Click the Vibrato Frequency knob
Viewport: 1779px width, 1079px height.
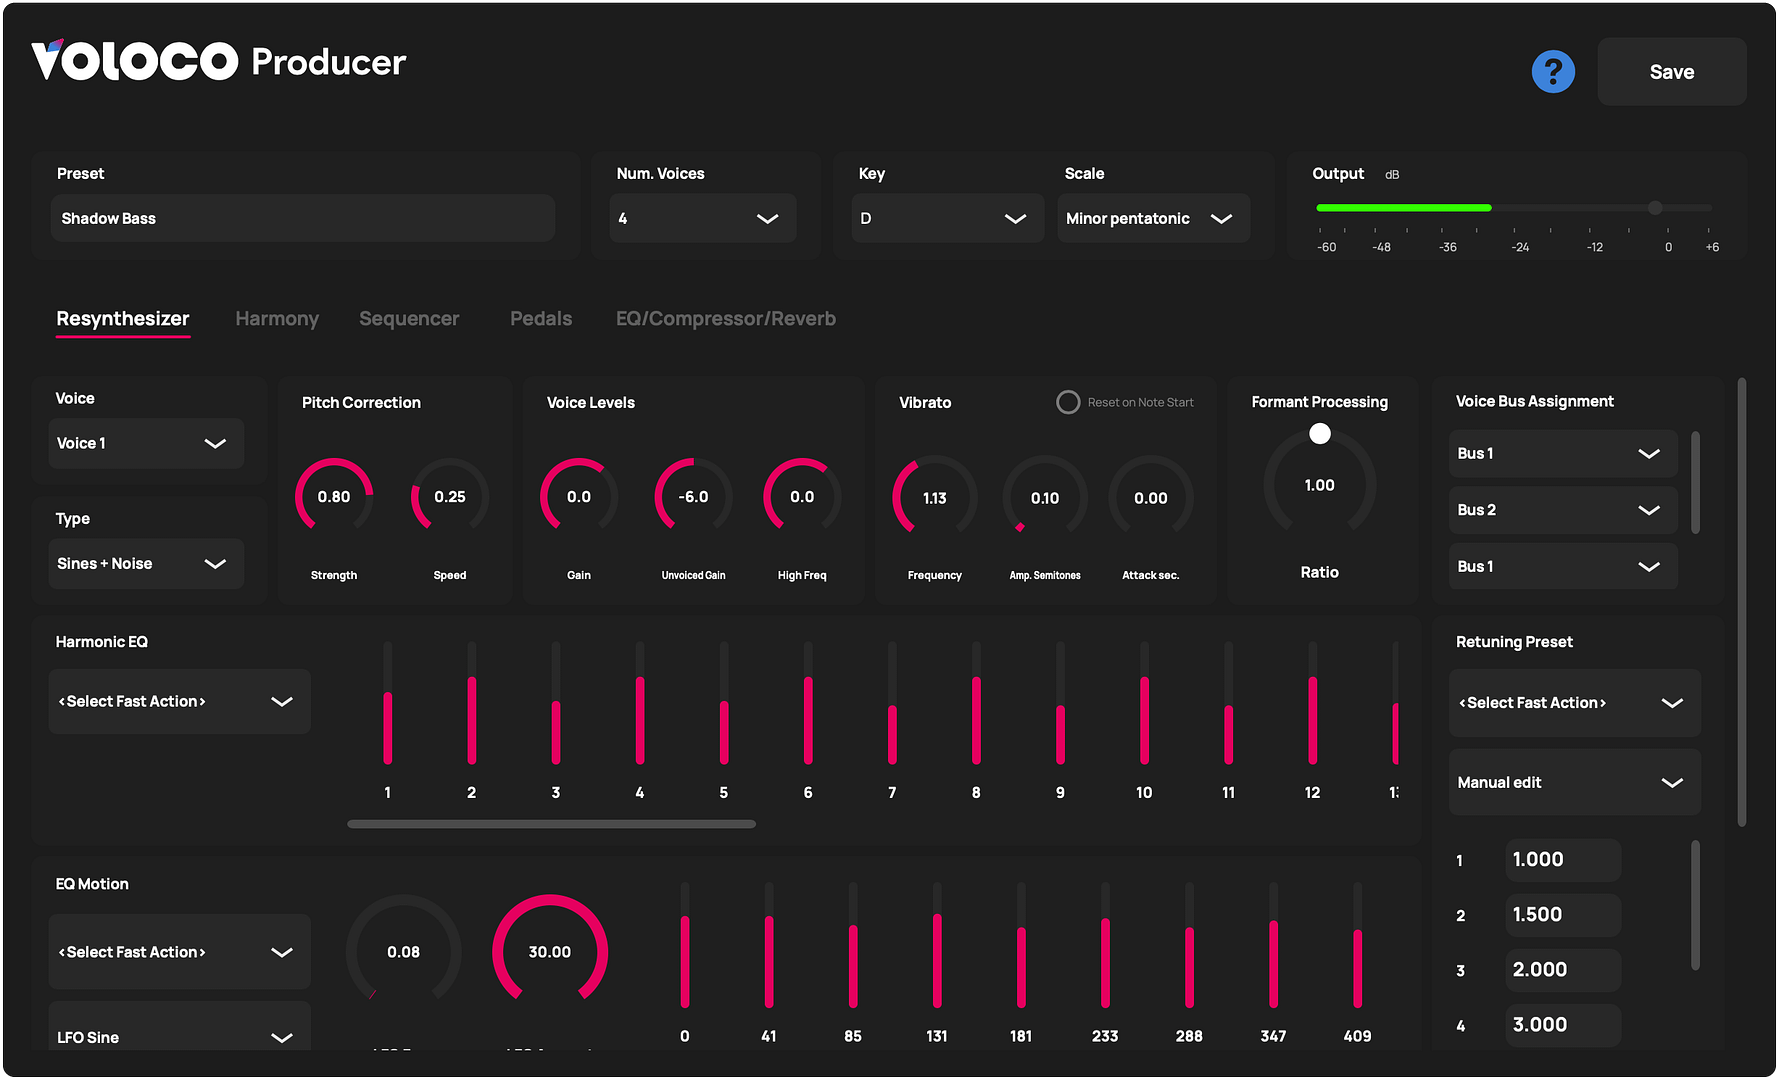point(935,498)
